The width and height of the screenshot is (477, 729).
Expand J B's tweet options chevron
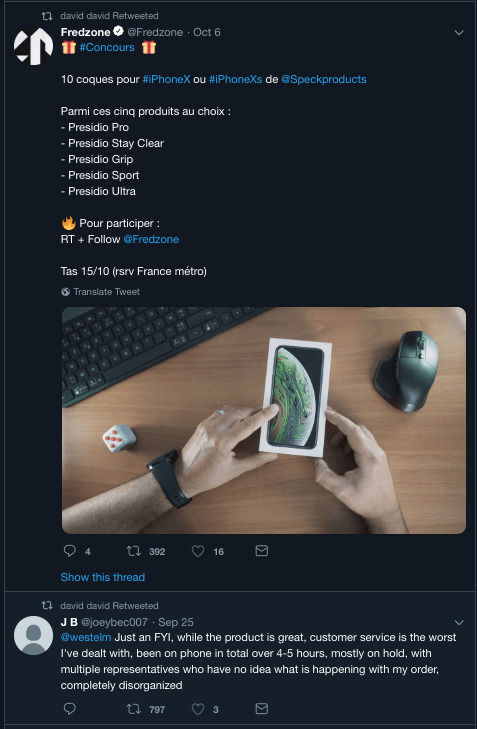coord(459,622)
